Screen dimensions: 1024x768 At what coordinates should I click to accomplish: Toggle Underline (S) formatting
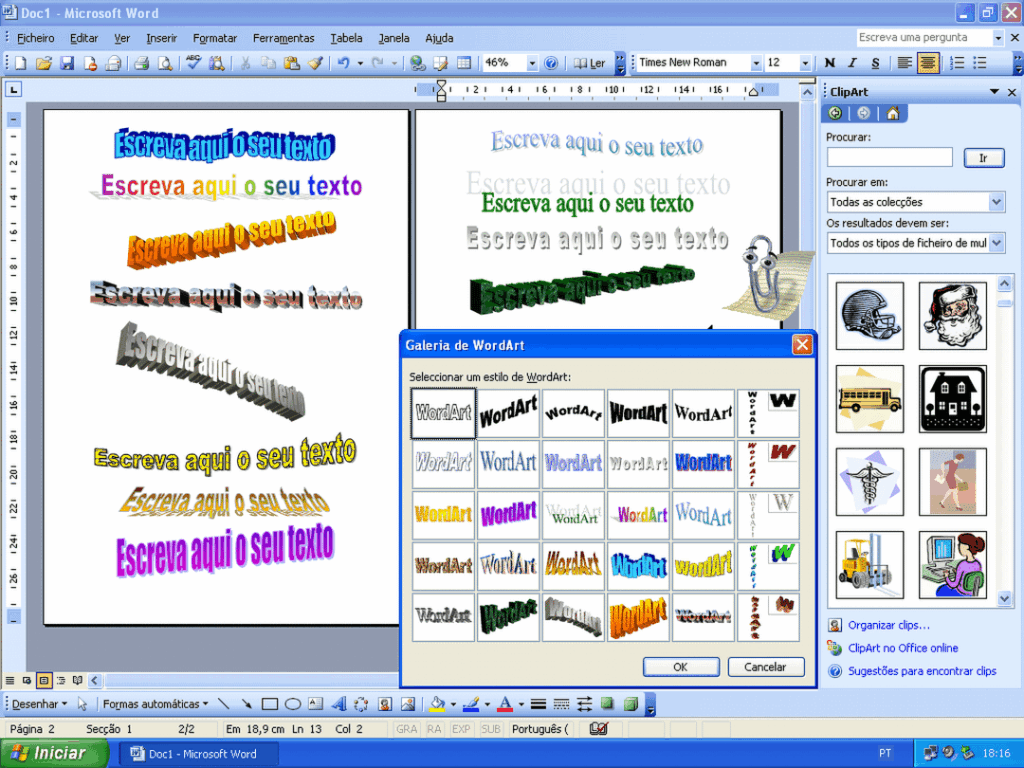coord(875,63)
